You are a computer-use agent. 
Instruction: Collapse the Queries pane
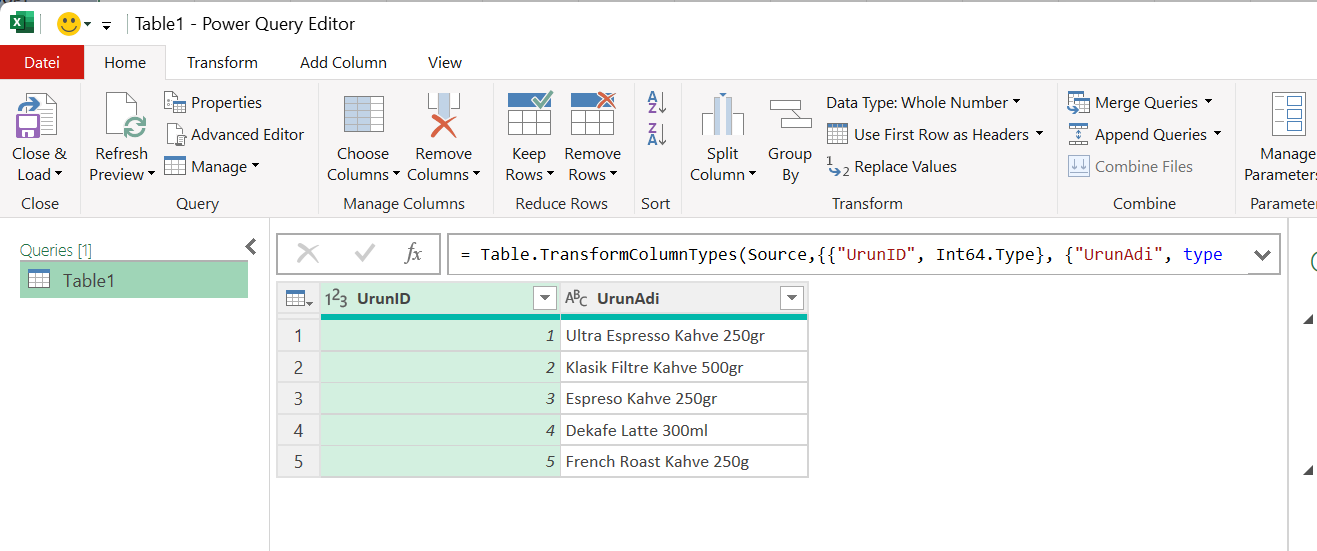point(251,247)
